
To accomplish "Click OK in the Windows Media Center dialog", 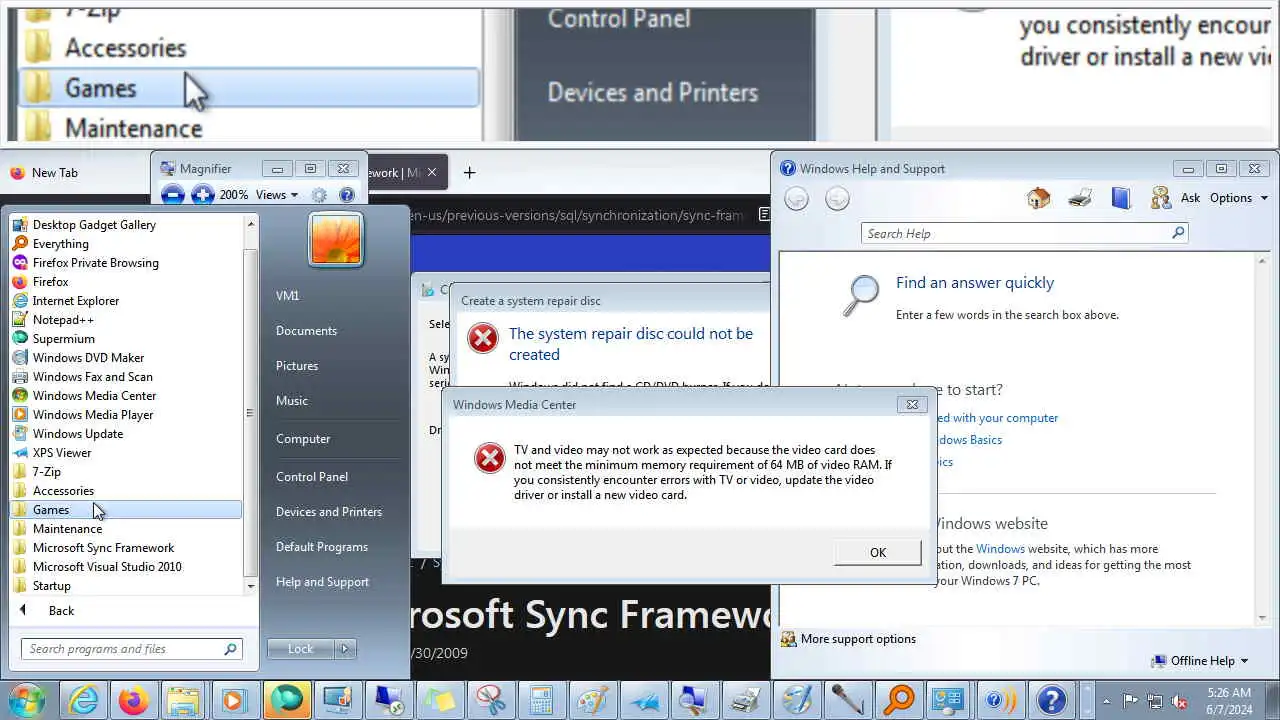I will click(x=878, y=553).
